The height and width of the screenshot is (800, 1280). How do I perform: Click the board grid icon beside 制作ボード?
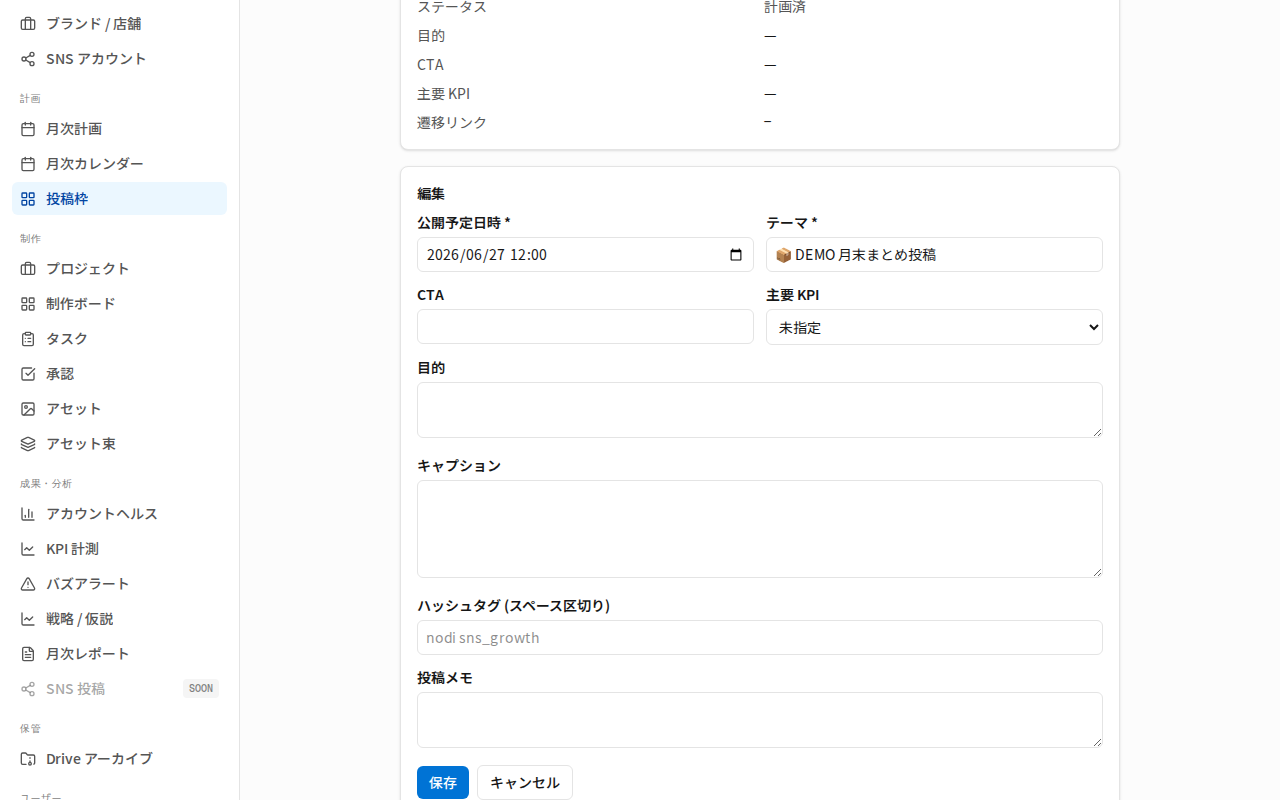pos(28,304)
